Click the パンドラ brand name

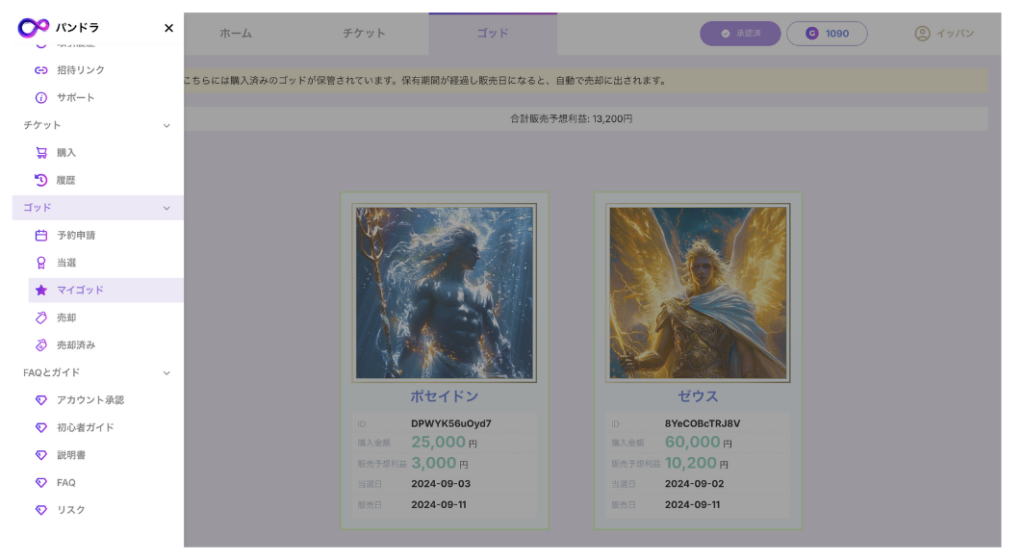[x=78, y=27]
